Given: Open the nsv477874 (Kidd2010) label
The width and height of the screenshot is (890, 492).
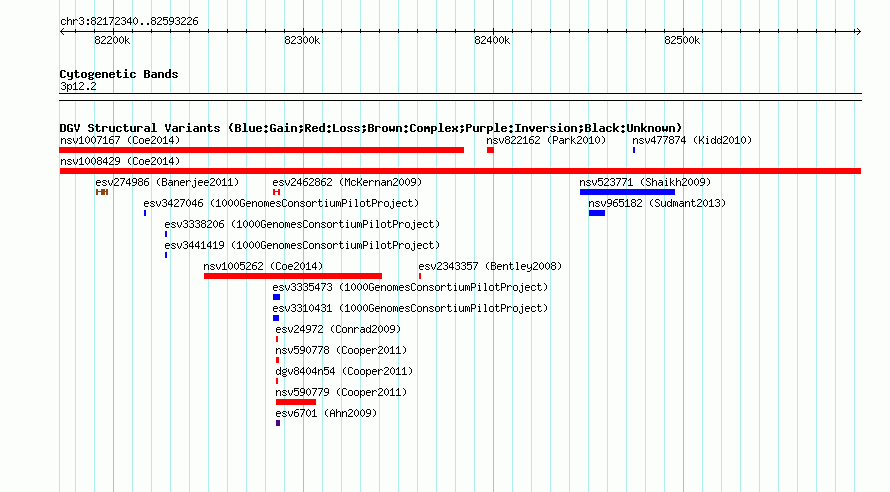Looking at the screenshot, I should pyautogui.click(x=692, y=140).
